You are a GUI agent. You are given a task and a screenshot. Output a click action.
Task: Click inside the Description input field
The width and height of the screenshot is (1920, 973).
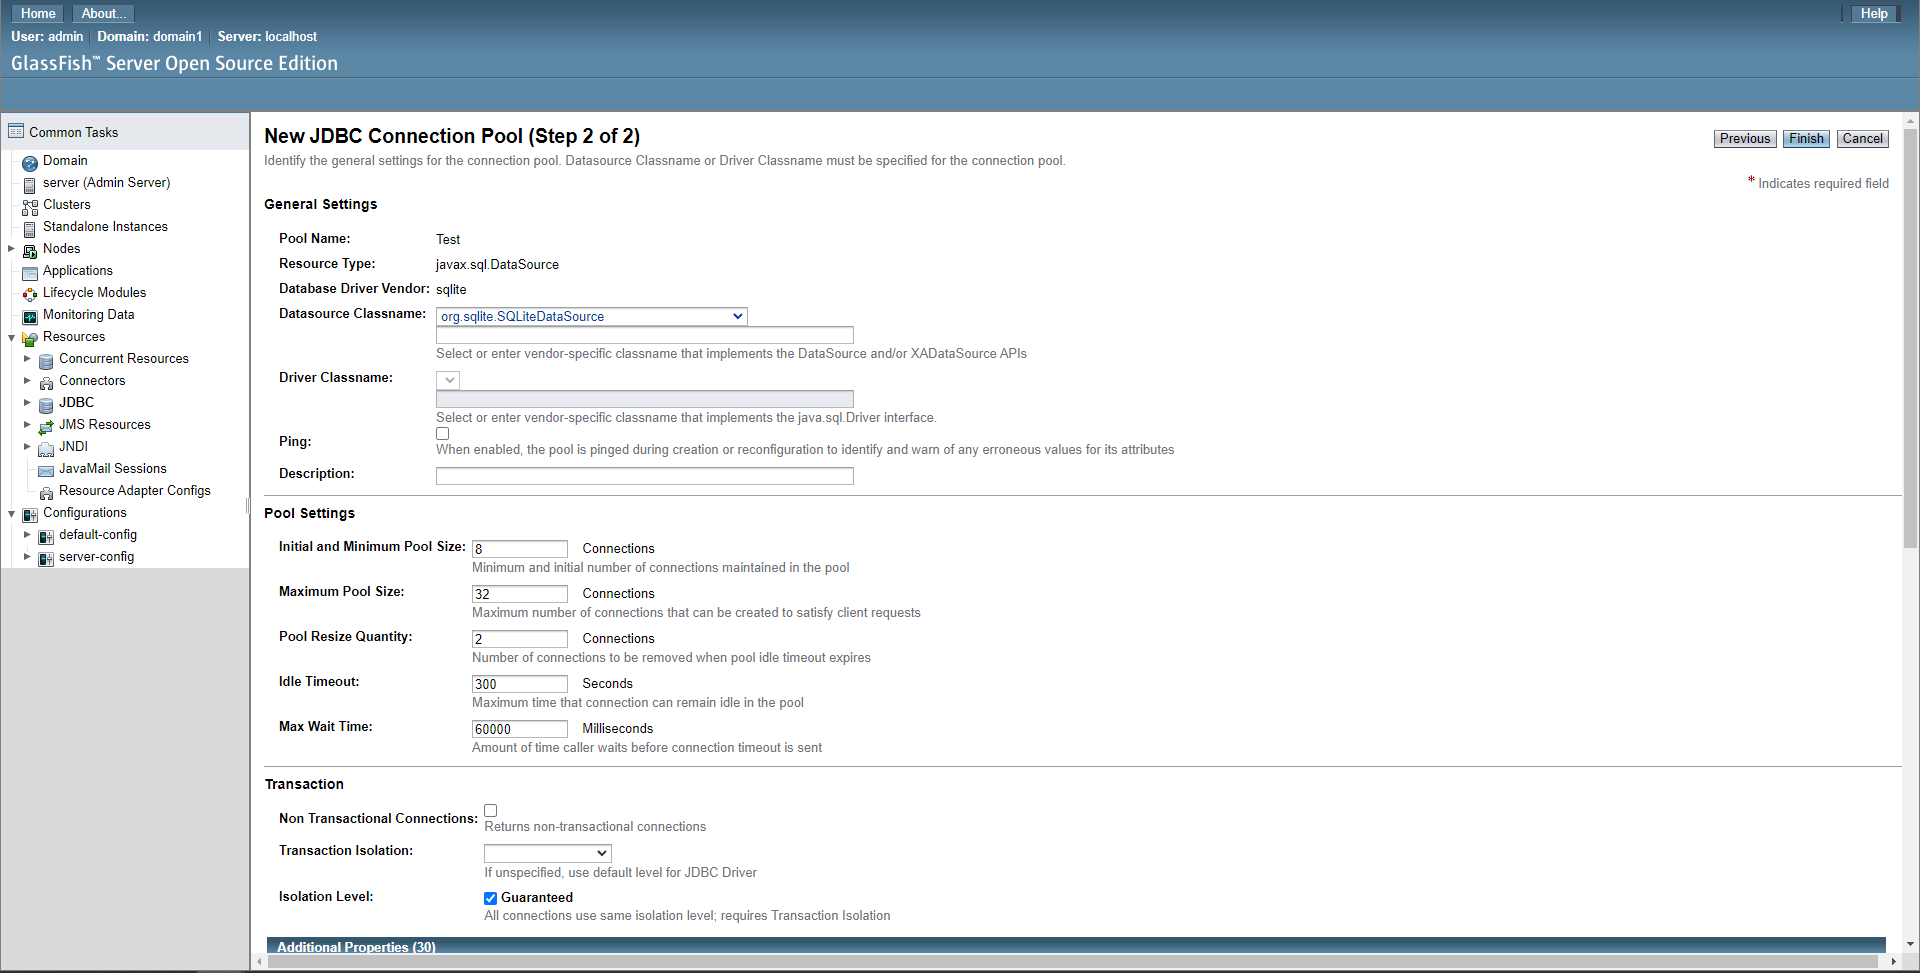click(x=644, y=476)
